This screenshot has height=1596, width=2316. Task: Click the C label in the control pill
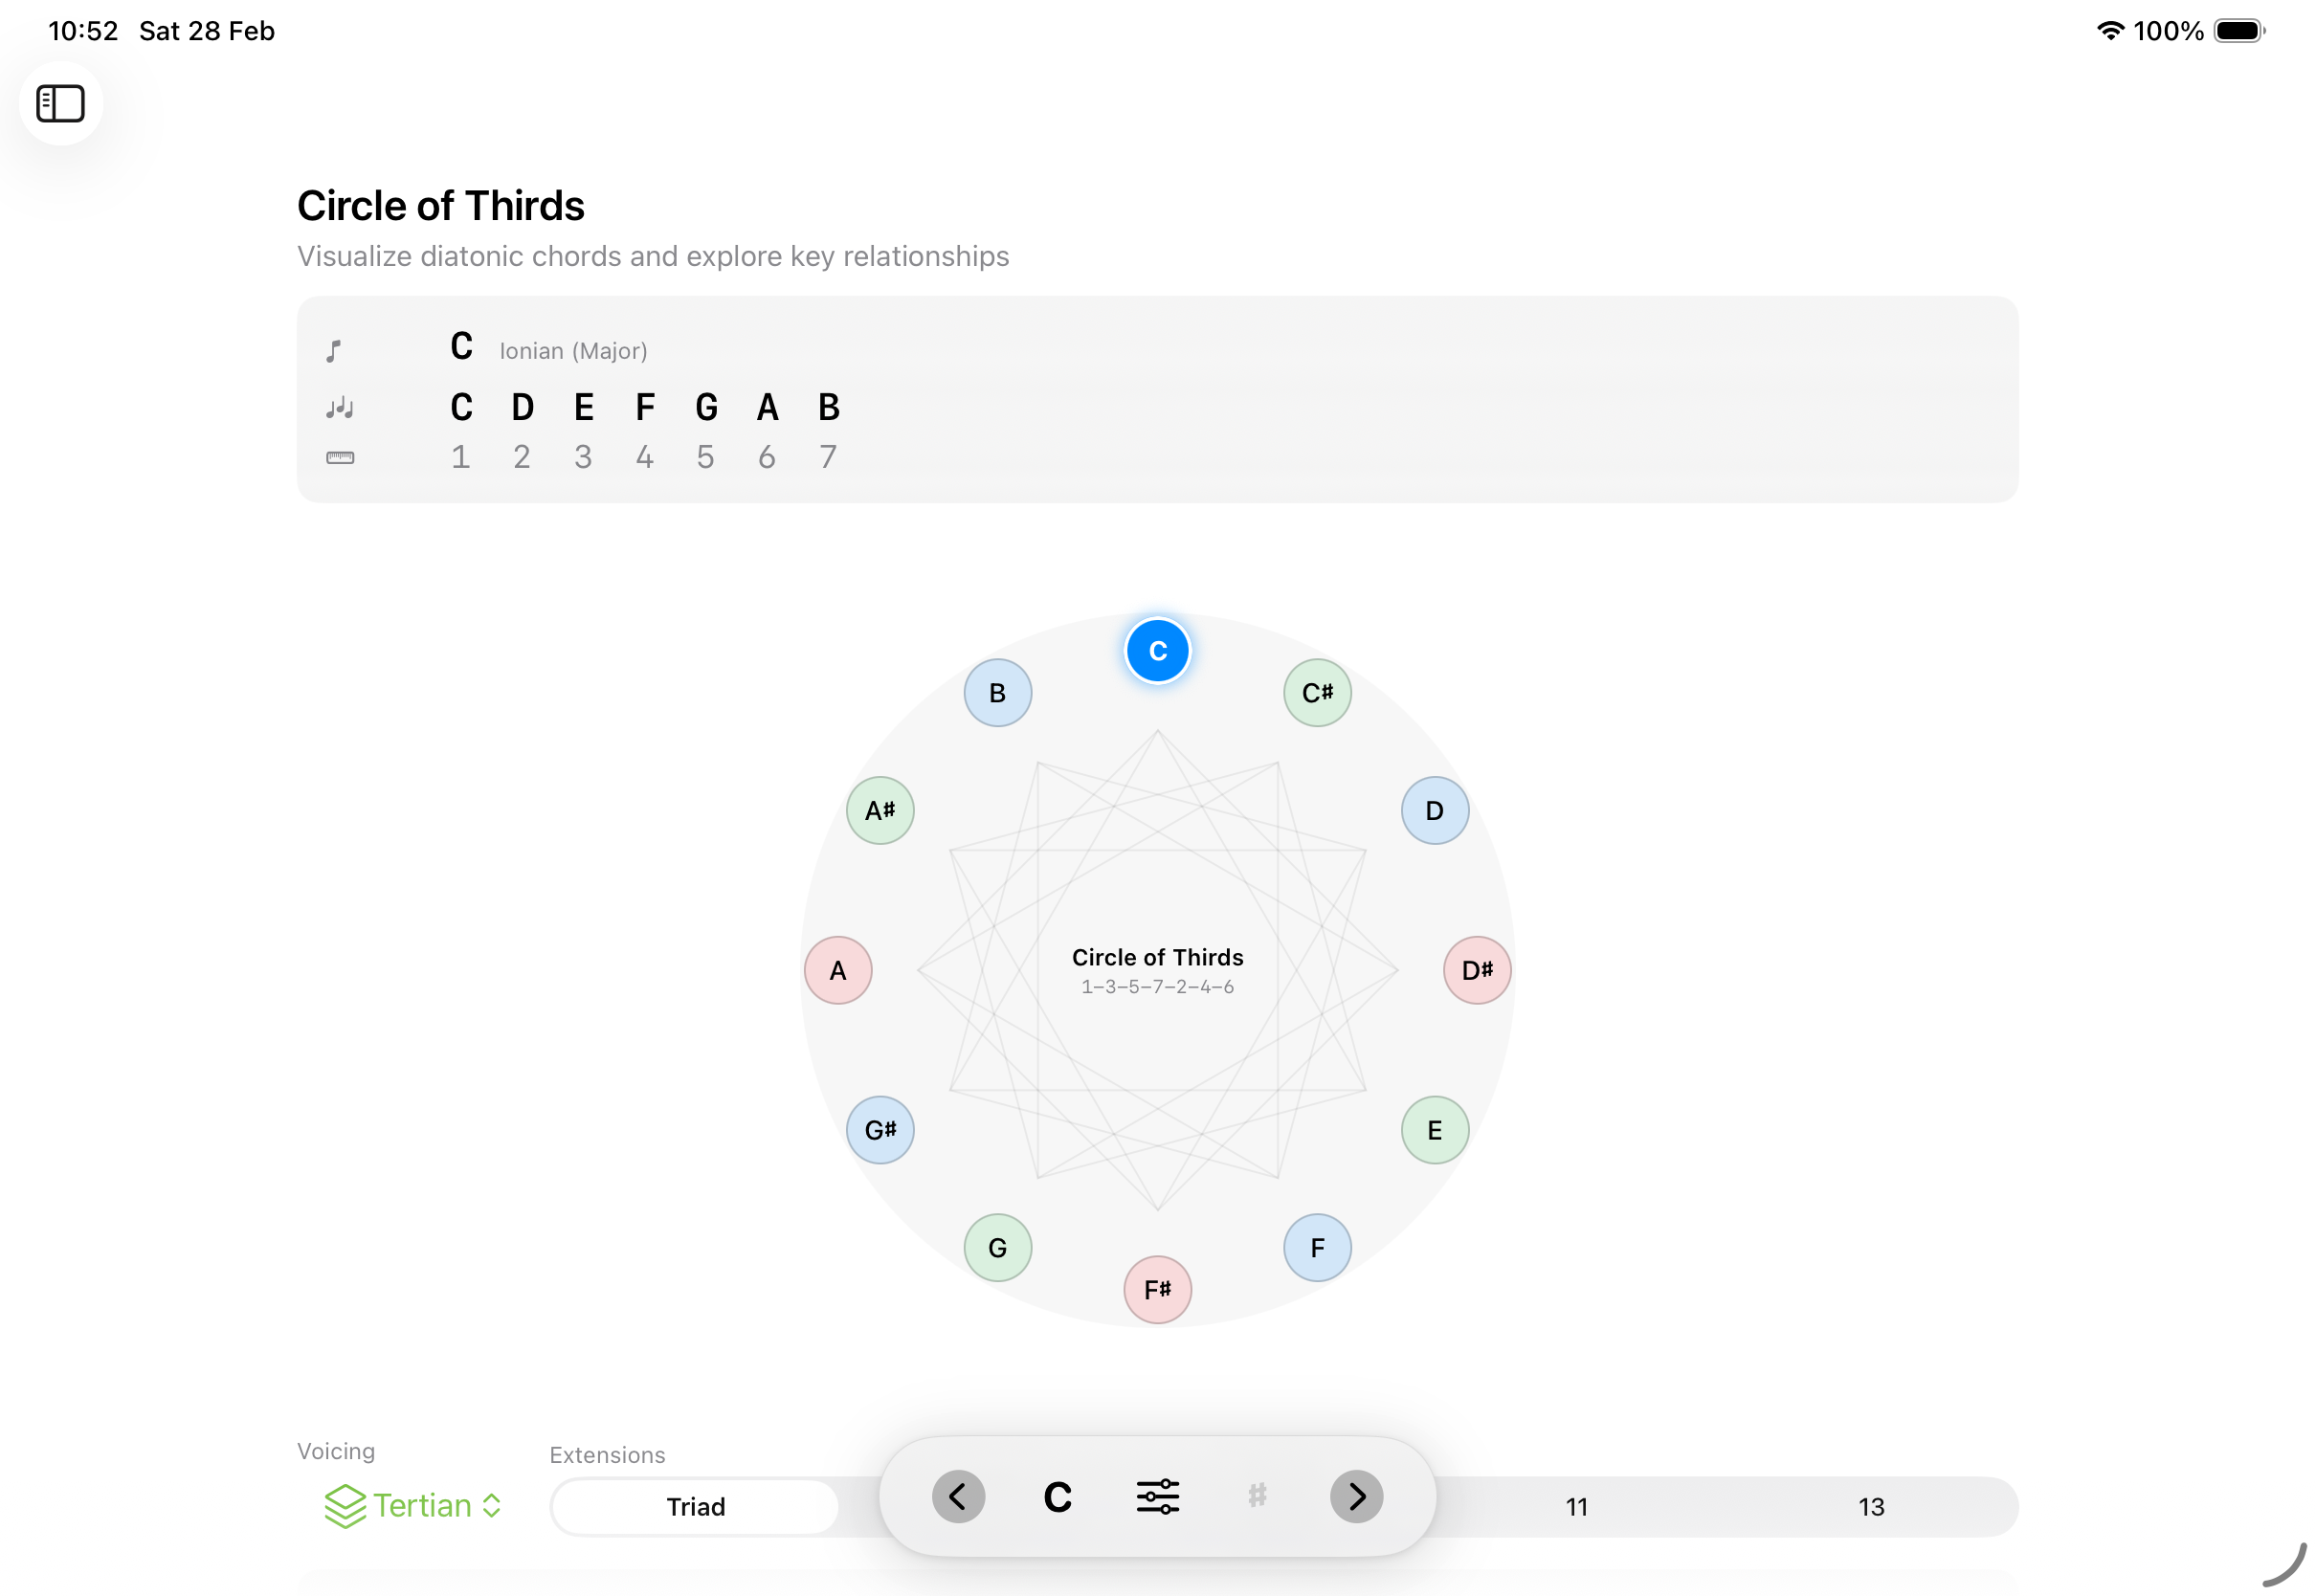pyautogui.click(x=1057, y=1497)
